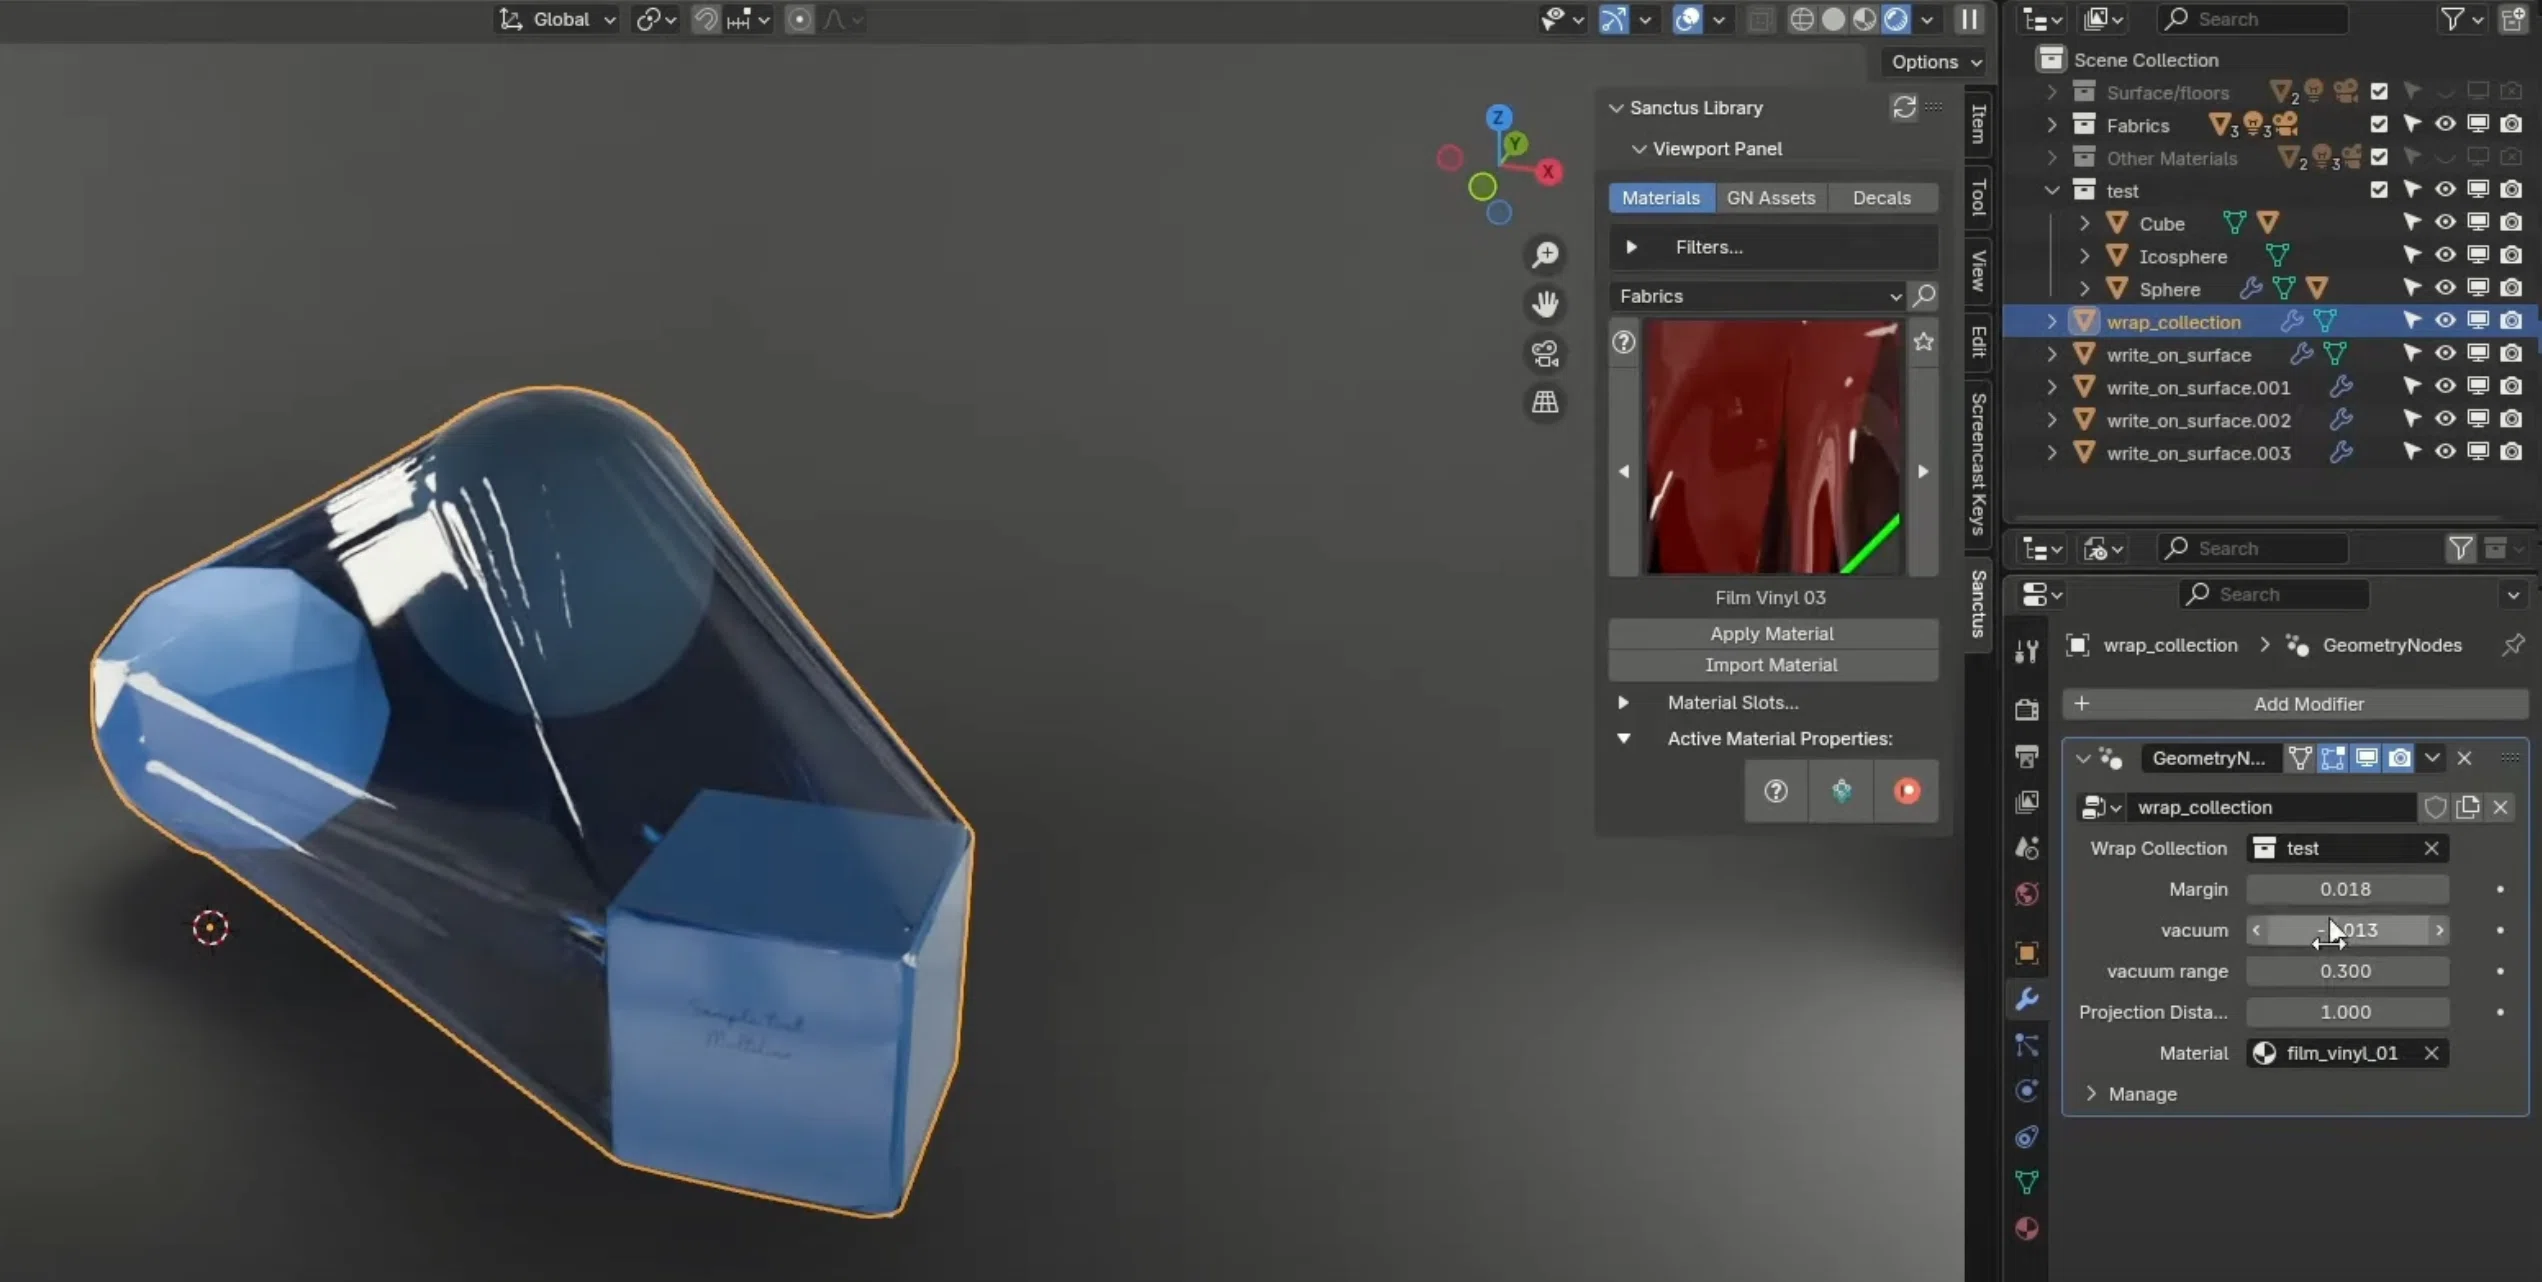The width and height of the screenshot is (2542, 1282).
Task: Open the viewport Options button
Action: [x=1934, y=62]
